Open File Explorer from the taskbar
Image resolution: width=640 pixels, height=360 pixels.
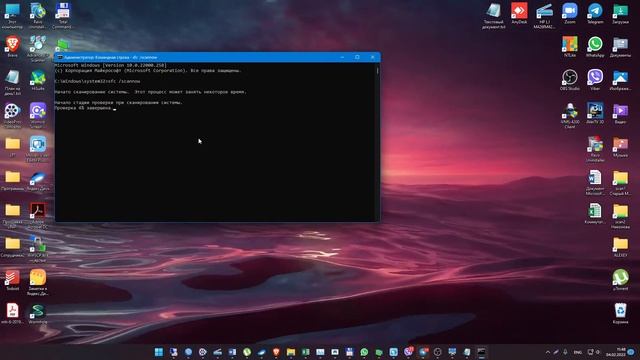tap(291, 352)
